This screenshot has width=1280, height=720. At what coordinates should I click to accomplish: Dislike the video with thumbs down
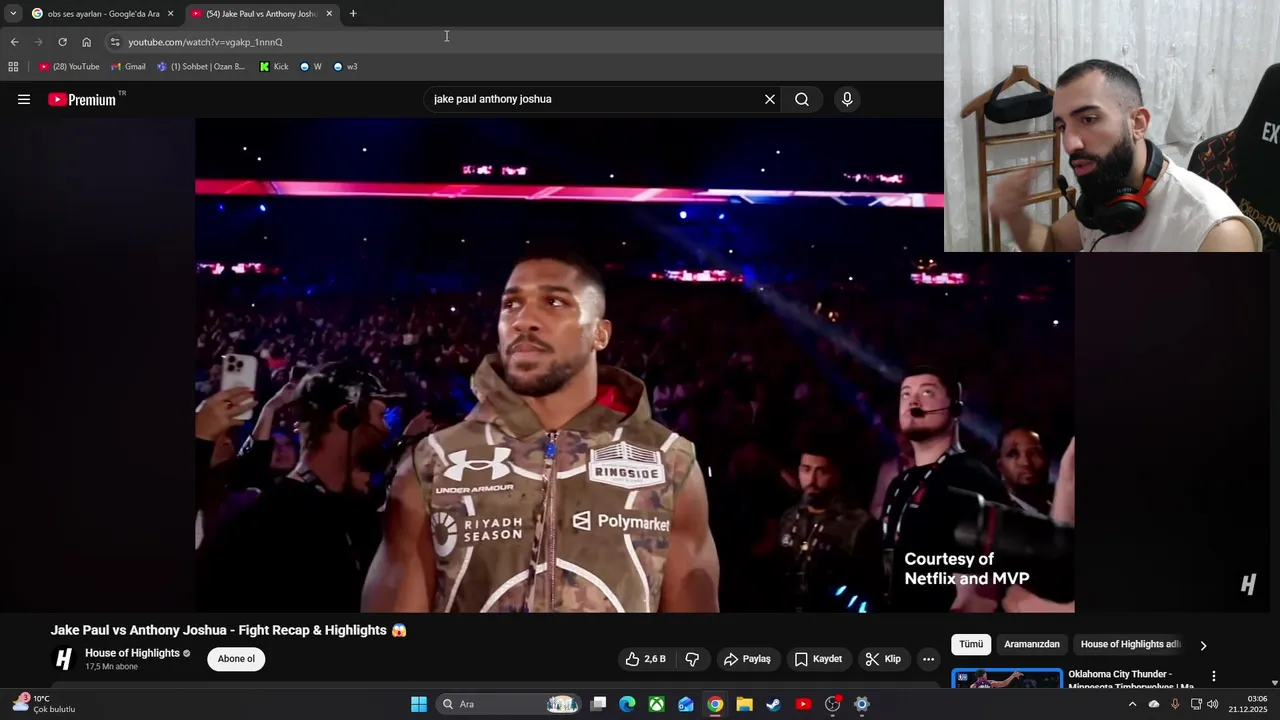click(692, 659)
